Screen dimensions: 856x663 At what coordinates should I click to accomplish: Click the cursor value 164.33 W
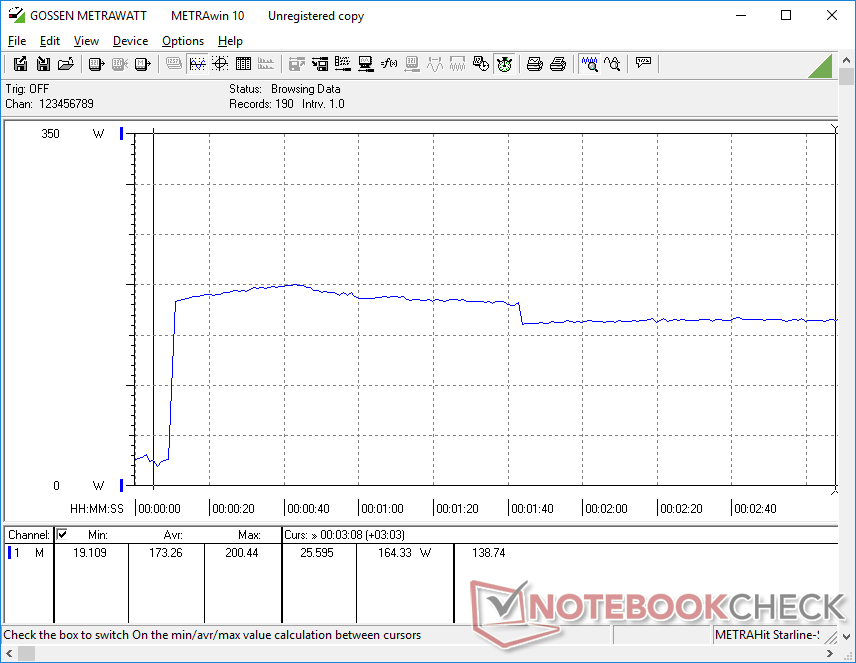click(405, 553)
